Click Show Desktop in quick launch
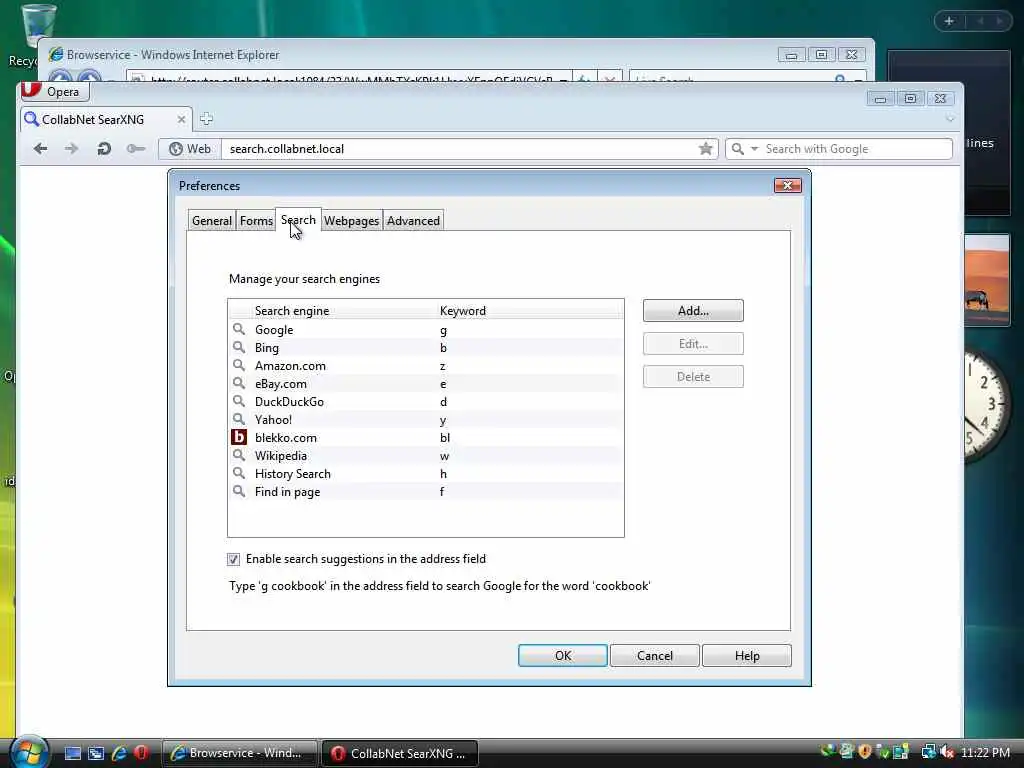1024x768 pixels. pyautogui.click(x=72, y=753)
